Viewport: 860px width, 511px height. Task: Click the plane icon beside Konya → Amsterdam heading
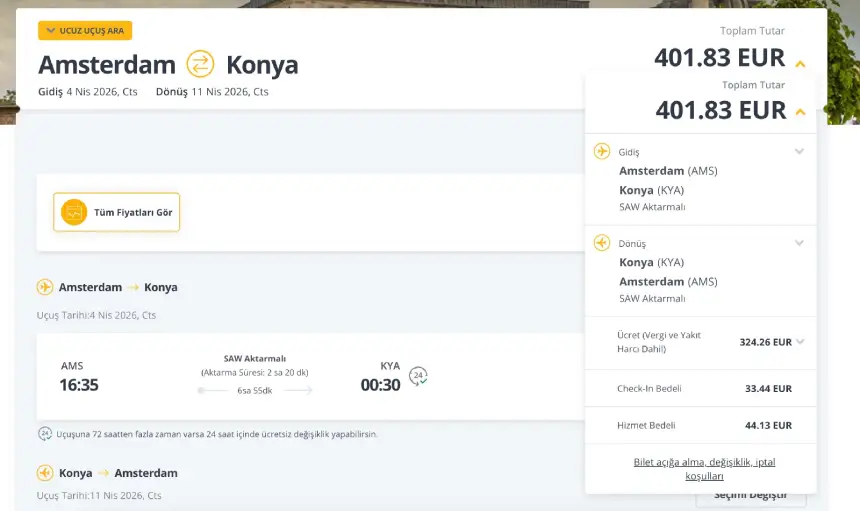point(45,473)
